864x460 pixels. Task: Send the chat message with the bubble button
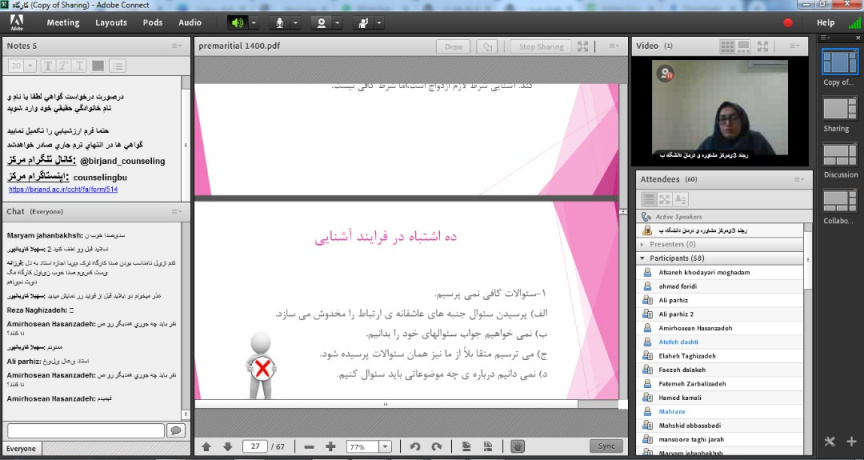pyautogui.click(x=176, y=431)
